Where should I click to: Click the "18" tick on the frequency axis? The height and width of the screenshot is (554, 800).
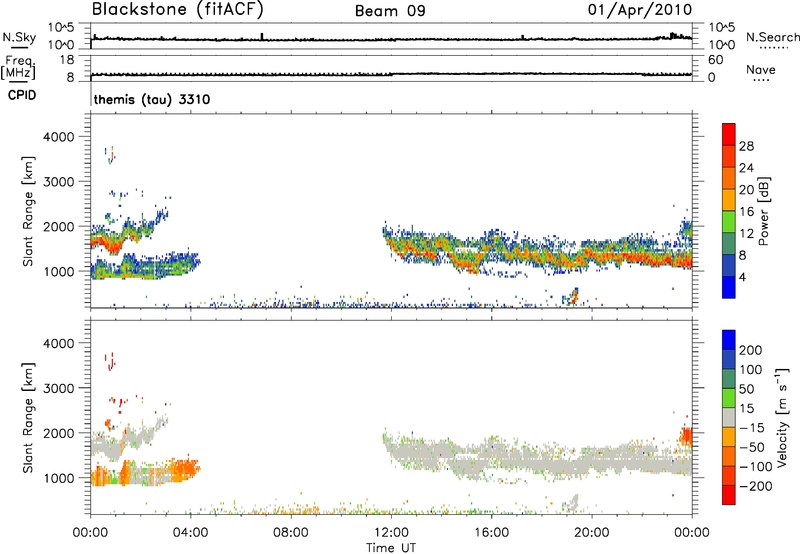click(67, 60)
